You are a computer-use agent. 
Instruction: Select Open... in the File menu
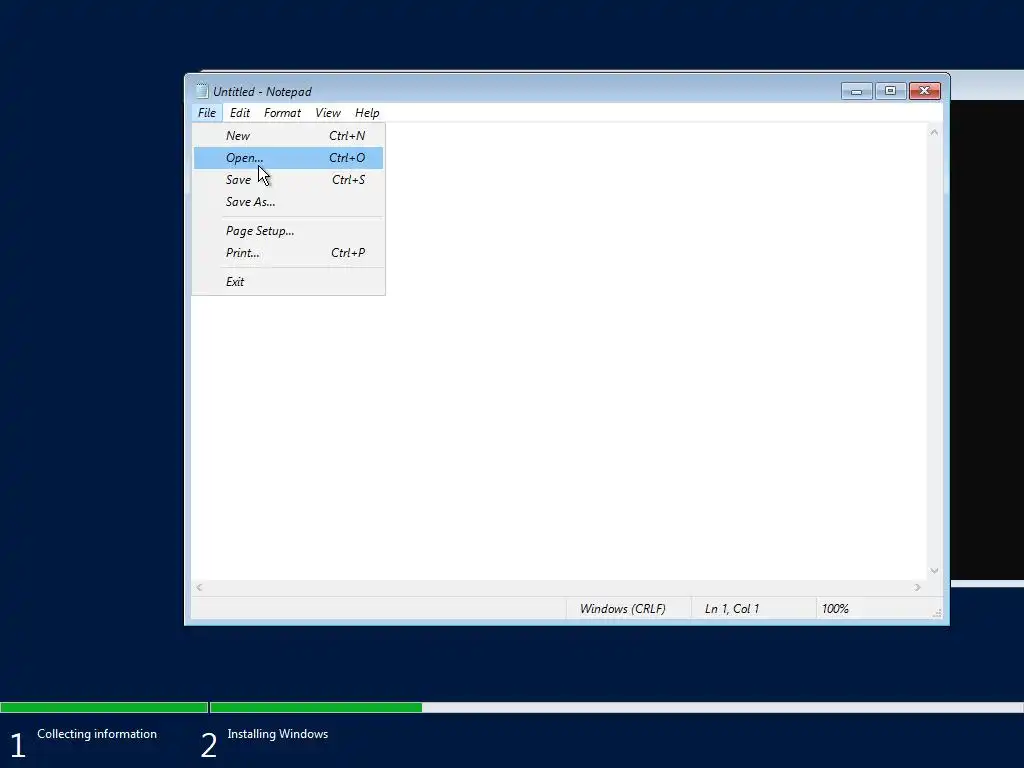[x=288, y=158]
